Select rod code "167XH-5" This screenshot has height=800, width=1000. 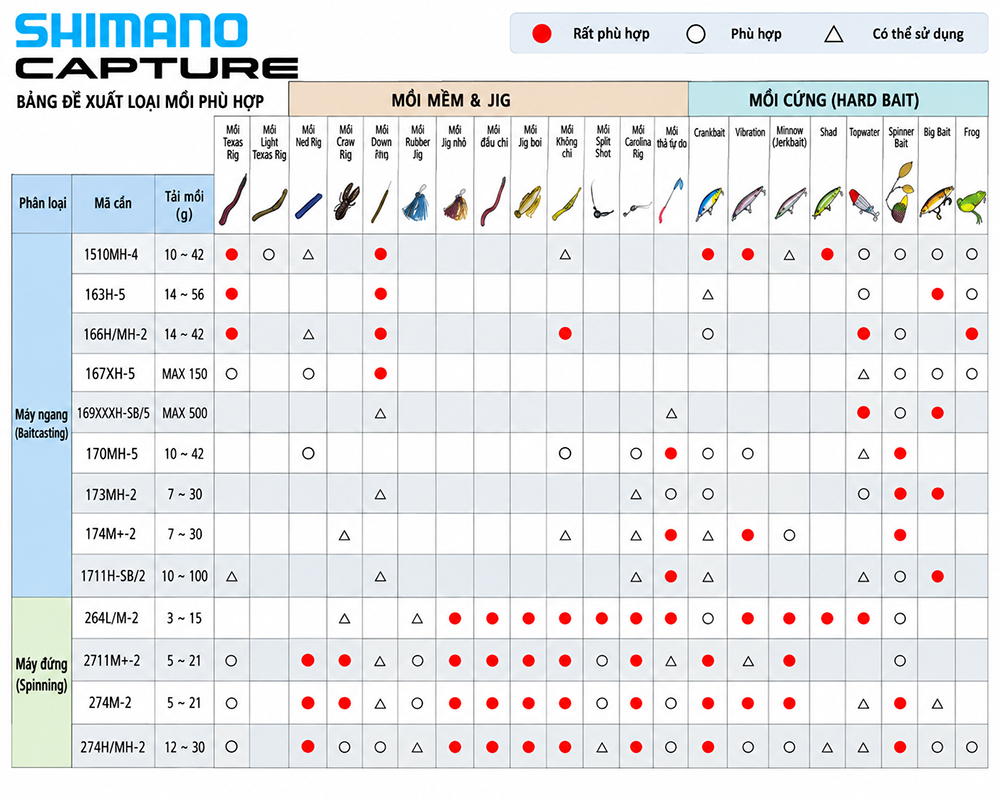tap(110, 374)
